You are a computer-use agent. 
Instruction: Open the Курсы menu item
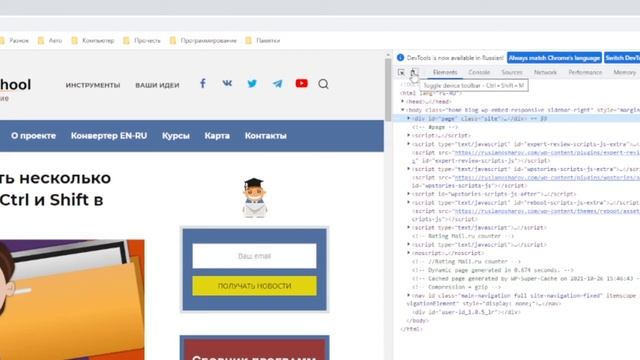(x=176, y=136)
